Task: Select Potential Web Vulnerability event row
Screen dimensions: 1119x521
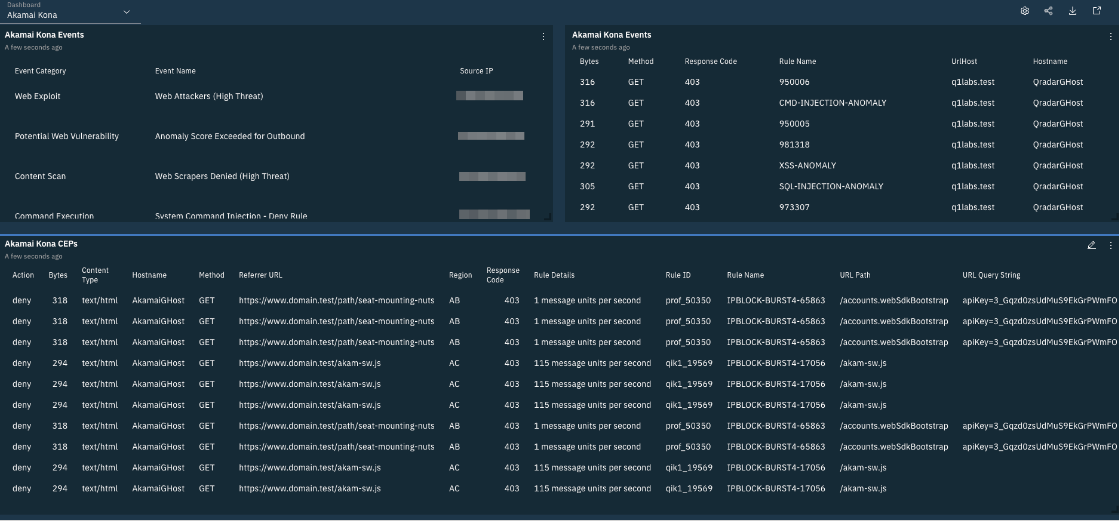Action: (66, 136)
